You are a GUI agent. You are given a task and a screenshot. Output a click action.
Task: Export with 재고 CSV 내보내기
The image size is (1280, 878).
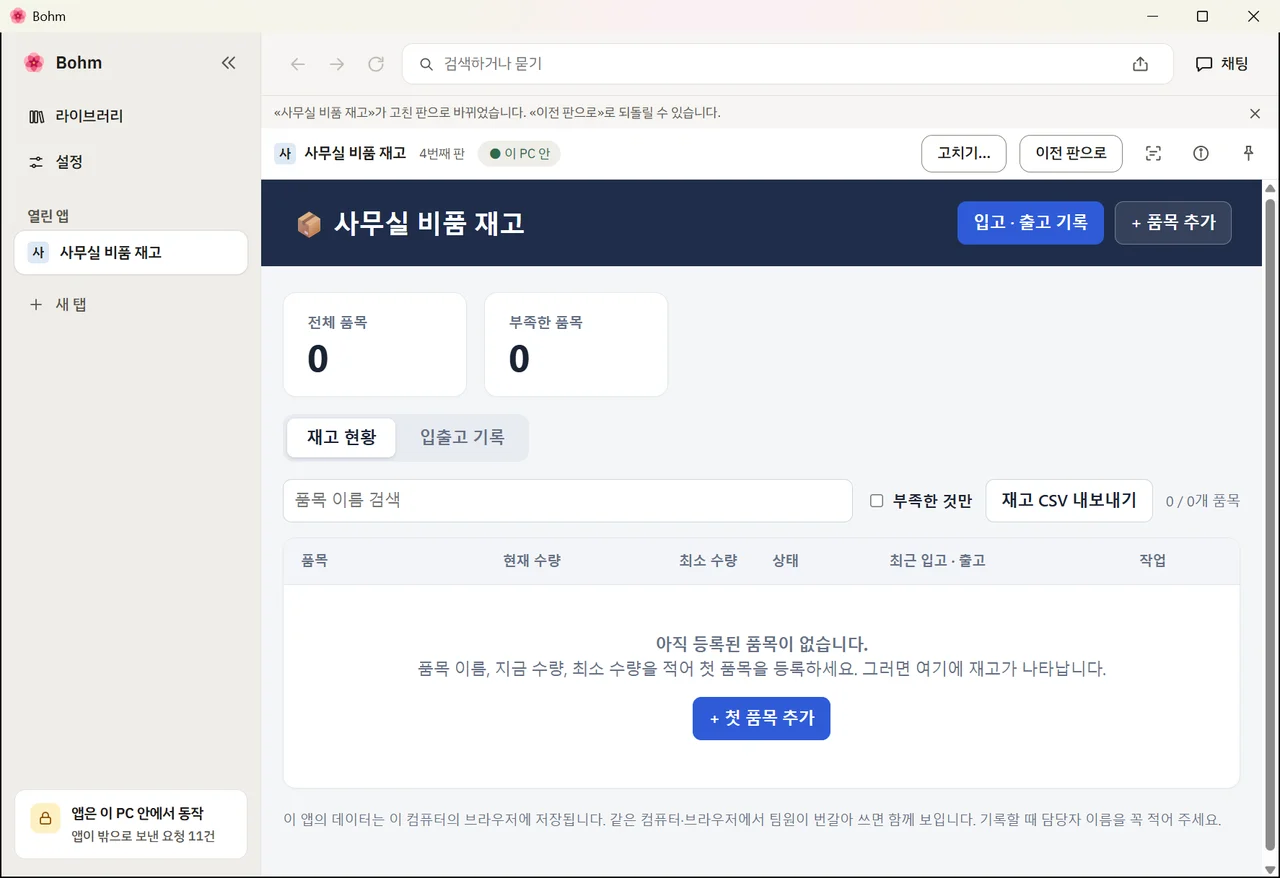point(1069,500)
